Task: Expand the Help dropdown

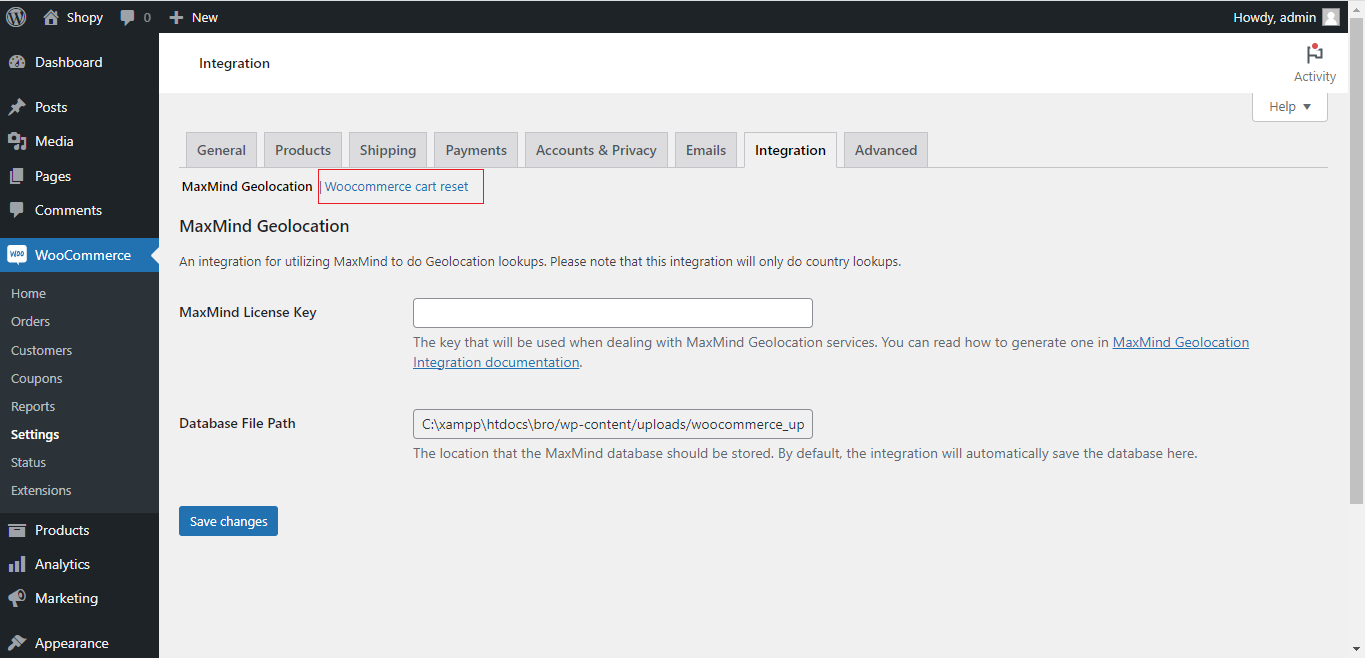Action: pyautogui.click(x=1289, y=107)
